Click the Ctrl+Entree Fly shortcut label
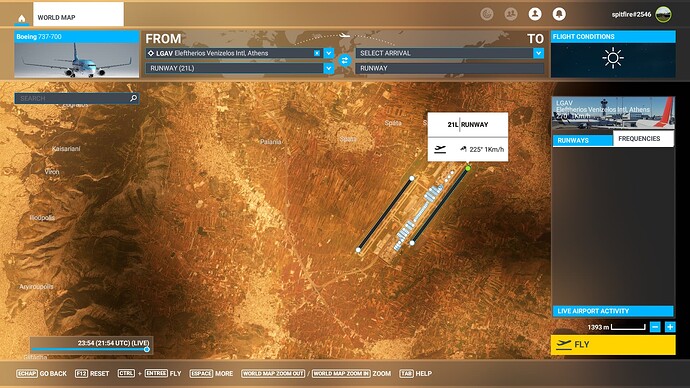690x388 pixels. pos(150,373)
